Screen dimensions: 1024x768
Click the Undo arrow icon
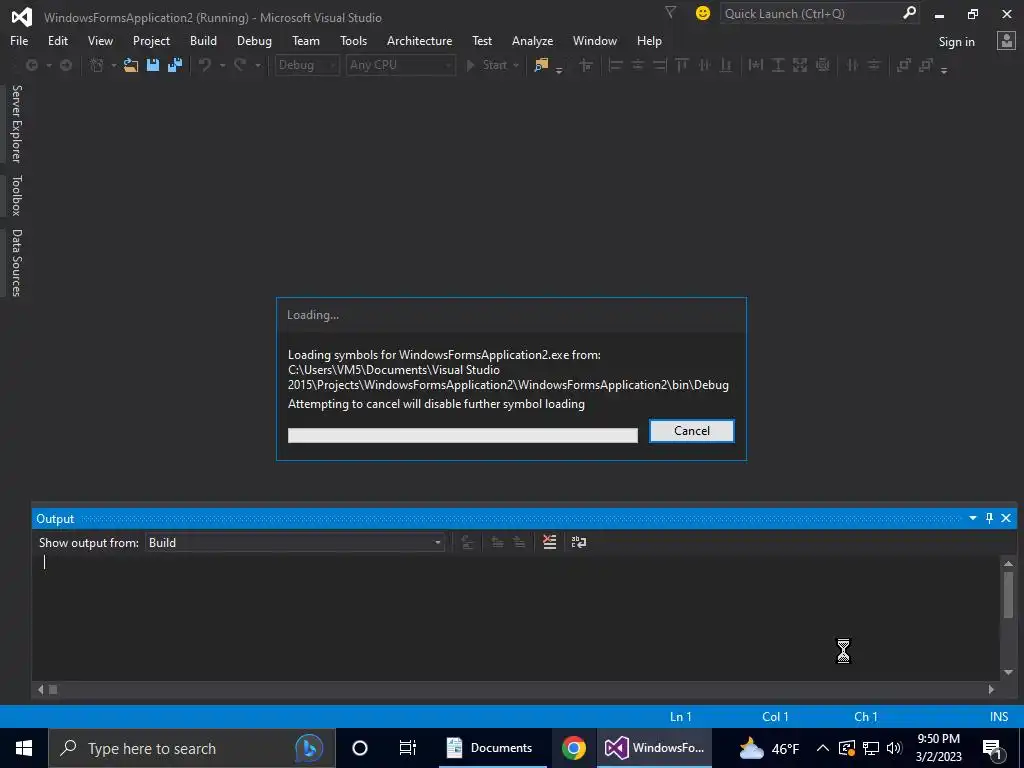tap(205, 65)
